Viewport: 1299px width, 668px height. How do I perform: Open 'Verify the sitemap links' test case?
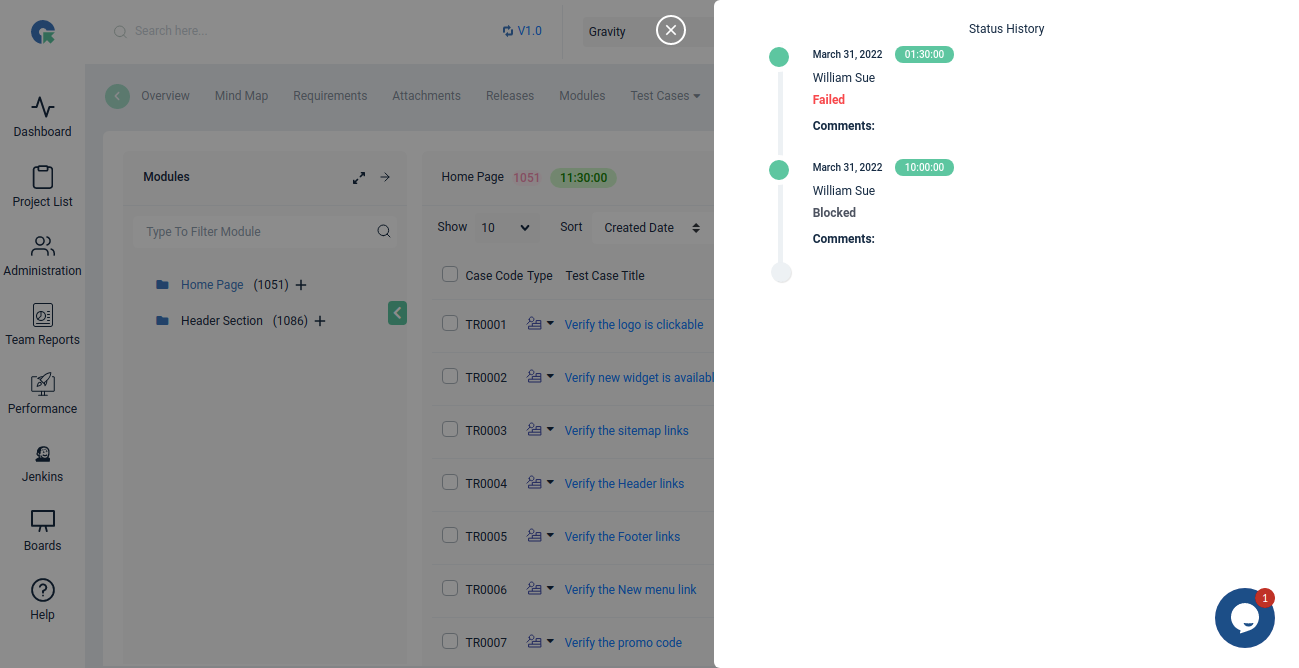626,431
